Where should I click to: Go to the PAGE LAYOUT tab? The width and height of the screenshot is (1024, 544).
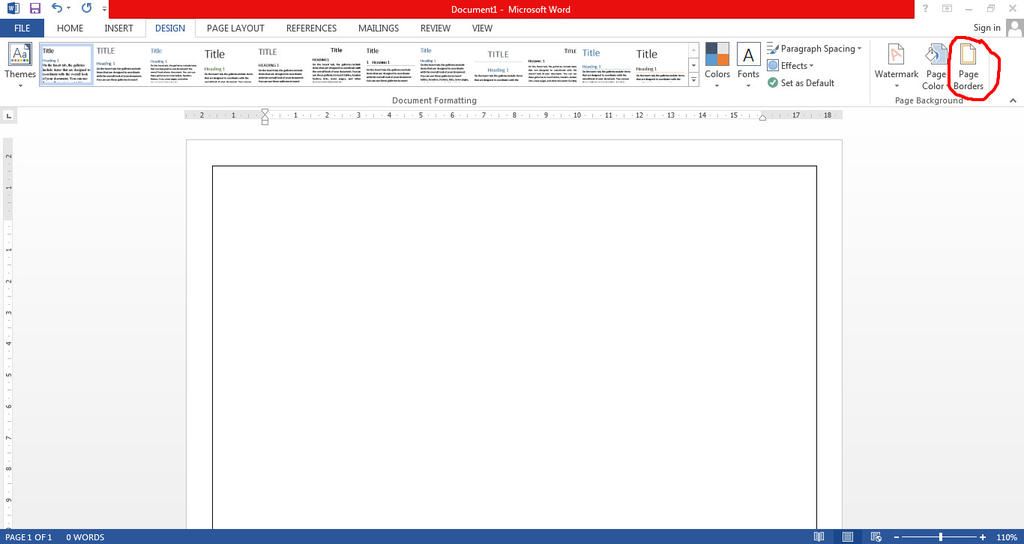click(x=235, y=28)
